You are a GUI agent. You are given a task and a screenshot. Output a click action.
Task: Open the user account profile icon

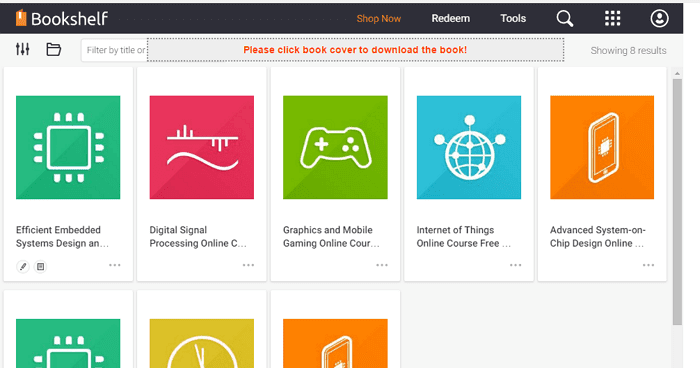pos(659,18)
